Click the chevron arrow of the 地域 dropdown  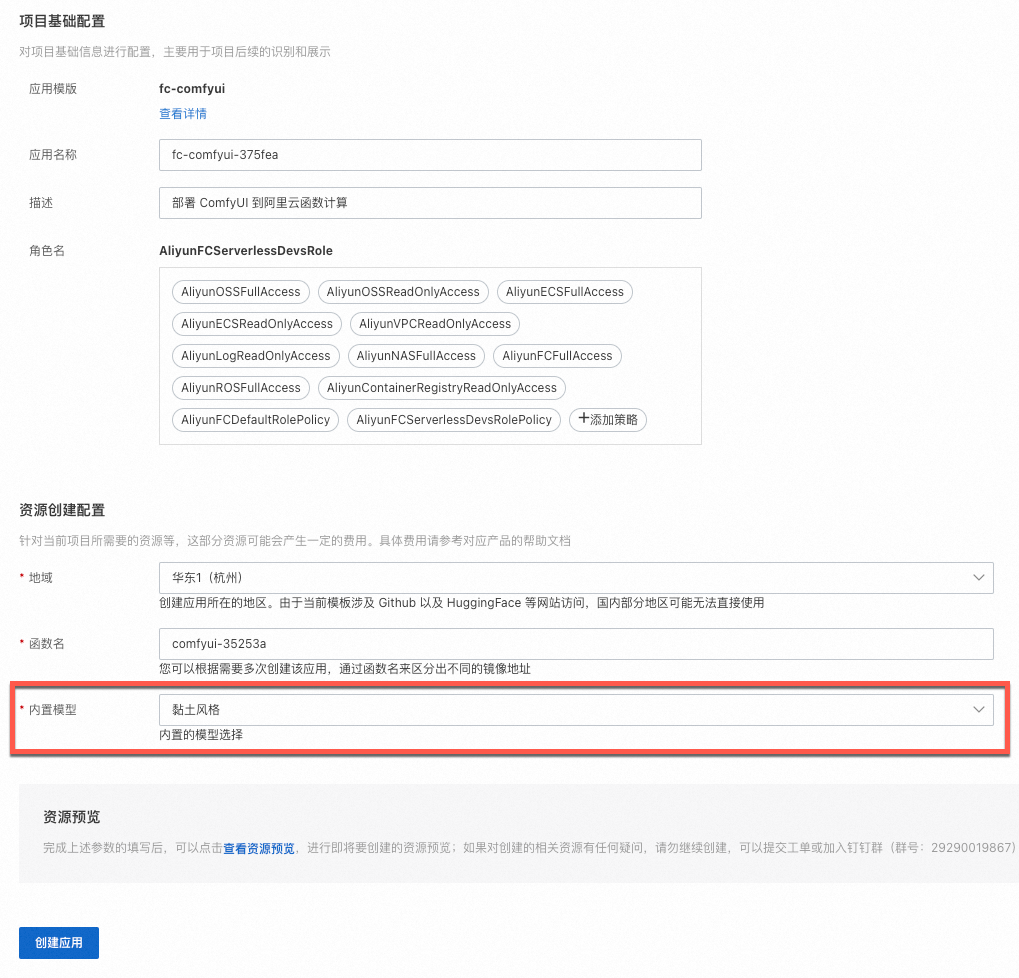coord(978,578)
